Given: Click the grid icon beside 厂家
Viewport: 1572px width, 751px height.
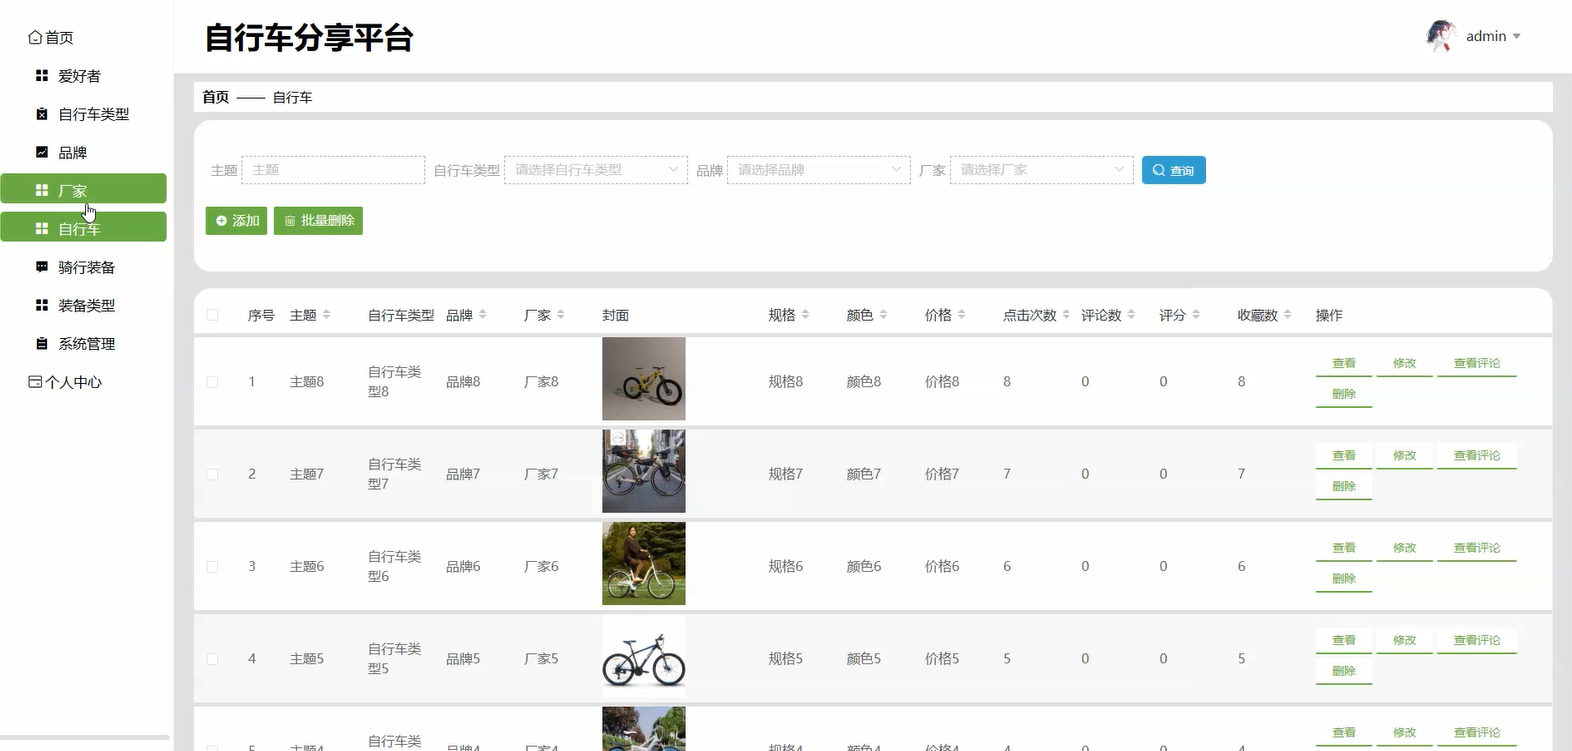Looking at the screenshot, I should (x=42, y=190).
